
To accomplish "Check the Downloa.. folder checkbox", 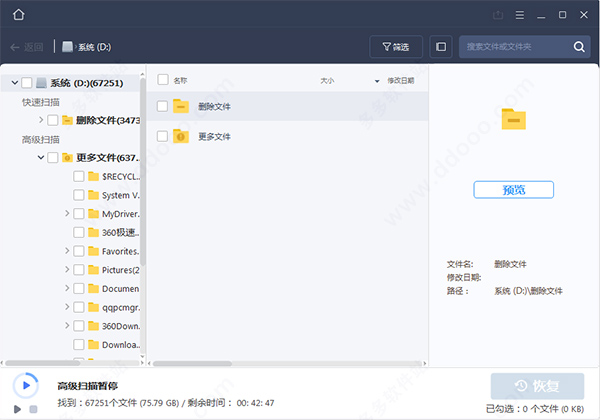I will pyautogui.click(x=79, y=344).
